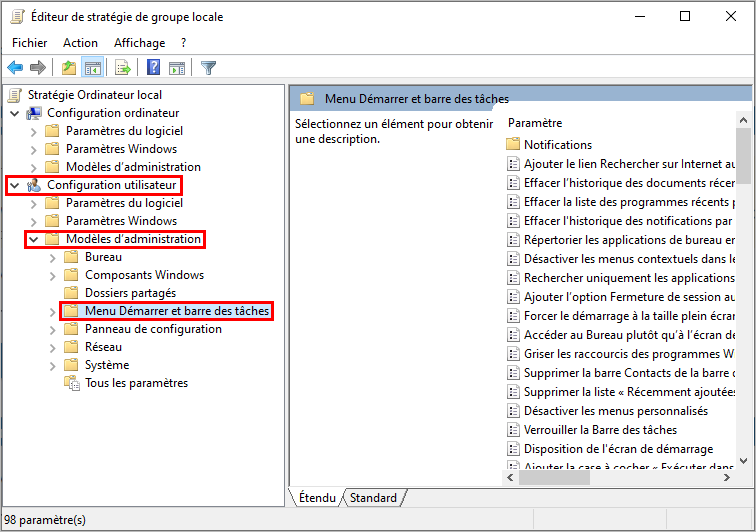Open the Action menu

click(80, 43)
